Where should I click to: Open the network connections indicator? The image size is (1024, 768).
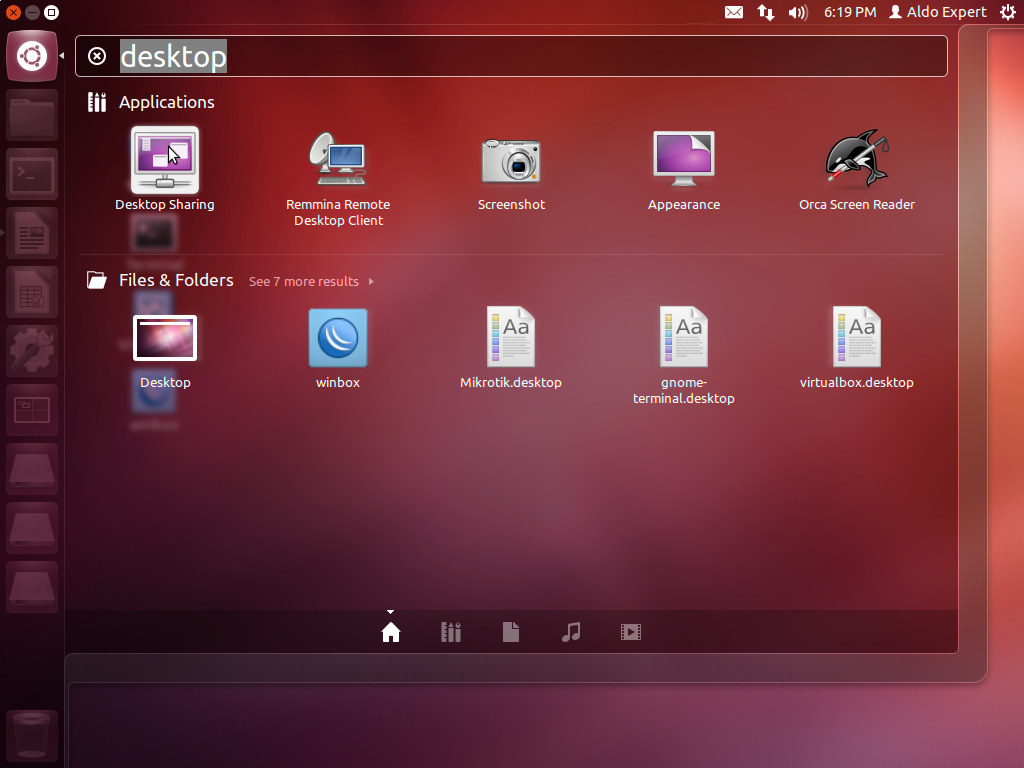(765, 12)
